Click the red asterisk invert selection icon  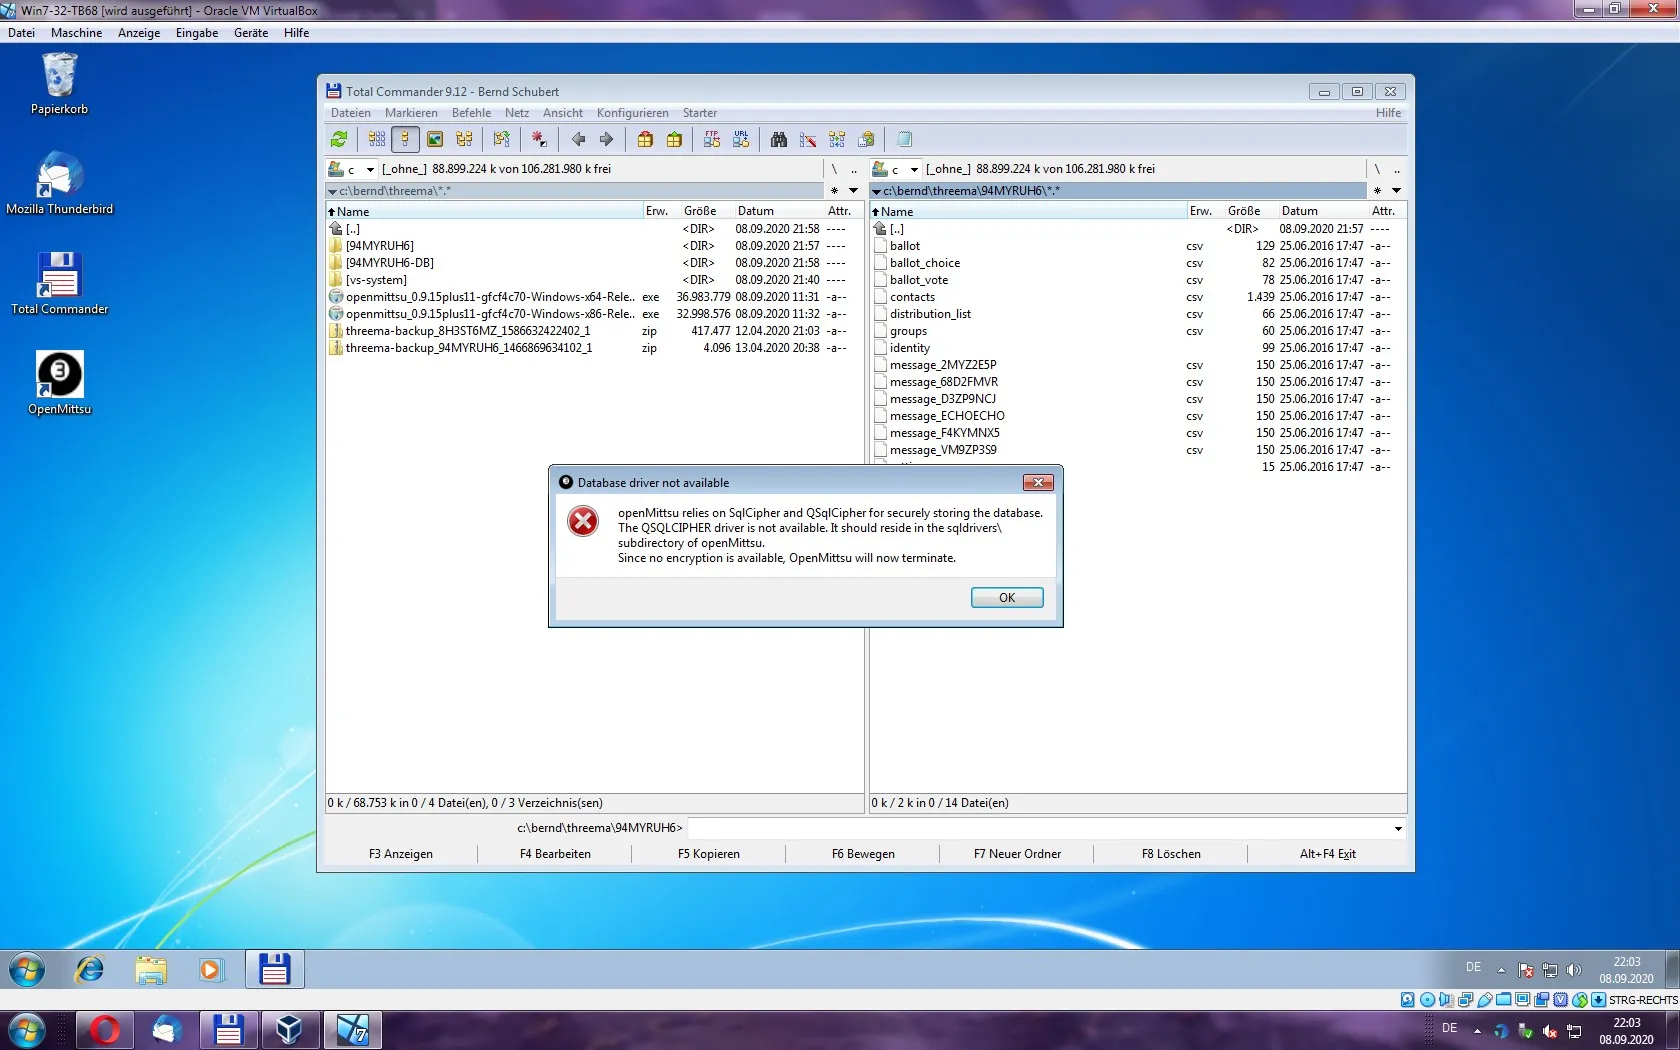pyautogui.click(x=540, y=139)
